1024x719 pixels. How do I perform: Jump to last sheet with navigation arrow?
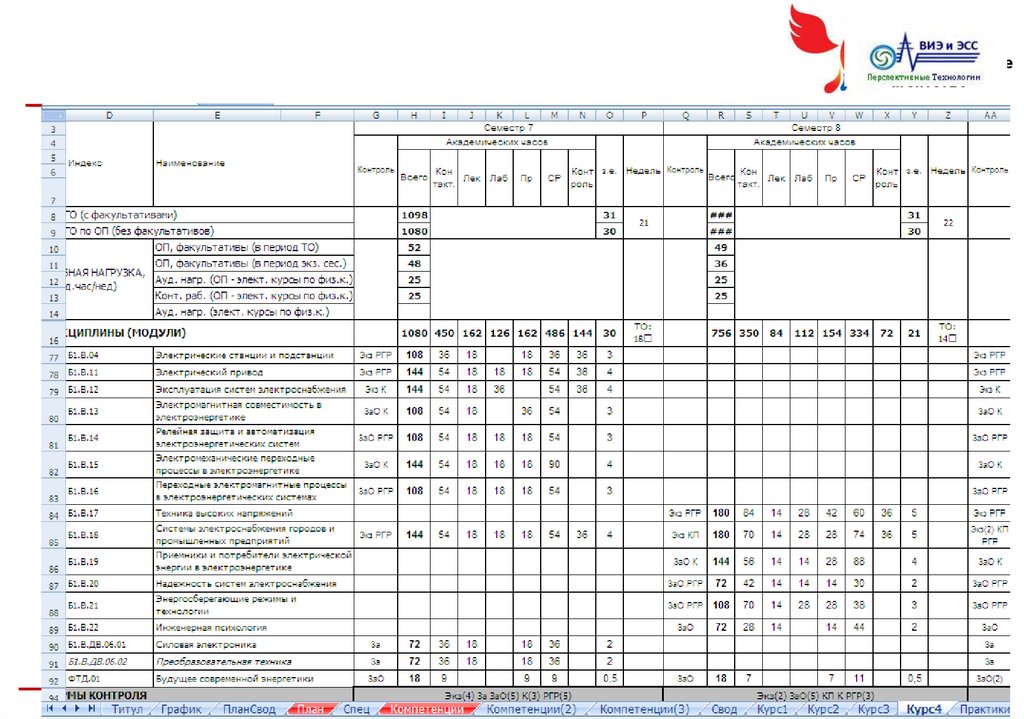pyautogui.click(x=91, y=709)
